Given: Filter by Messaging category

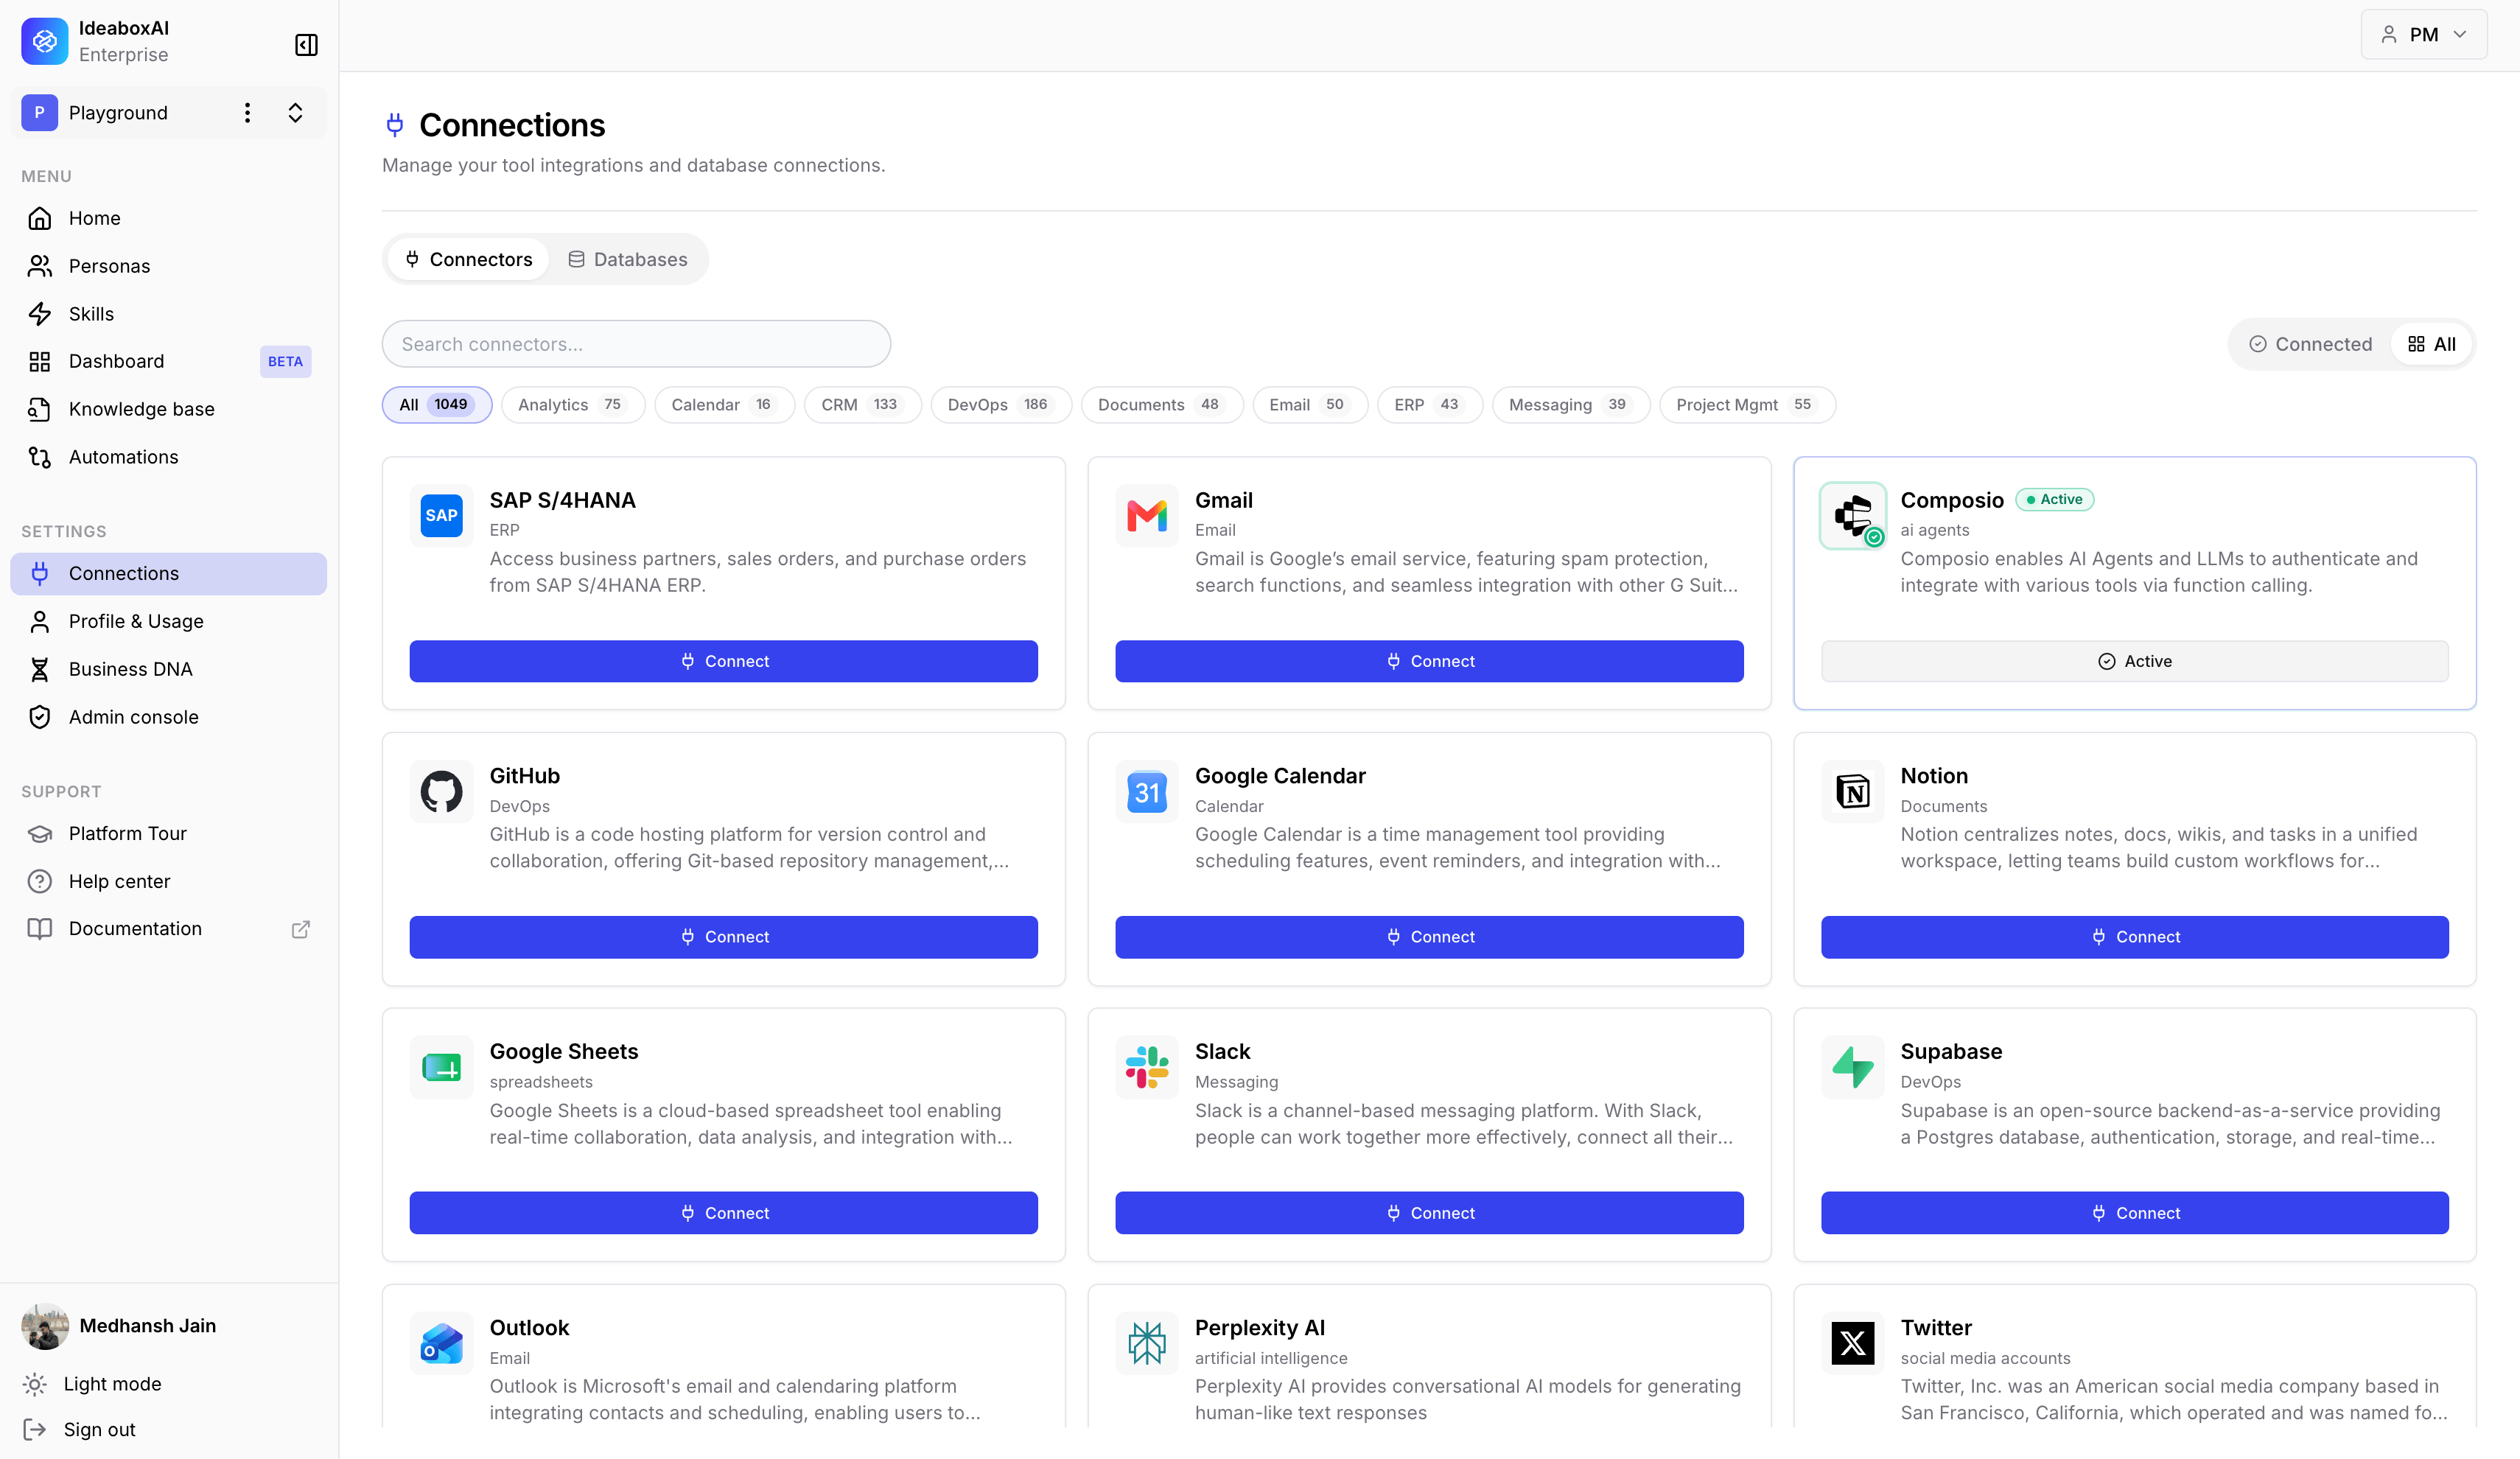Looking at the screenshot, I should pyautogui.click(x=1571, y=405).
